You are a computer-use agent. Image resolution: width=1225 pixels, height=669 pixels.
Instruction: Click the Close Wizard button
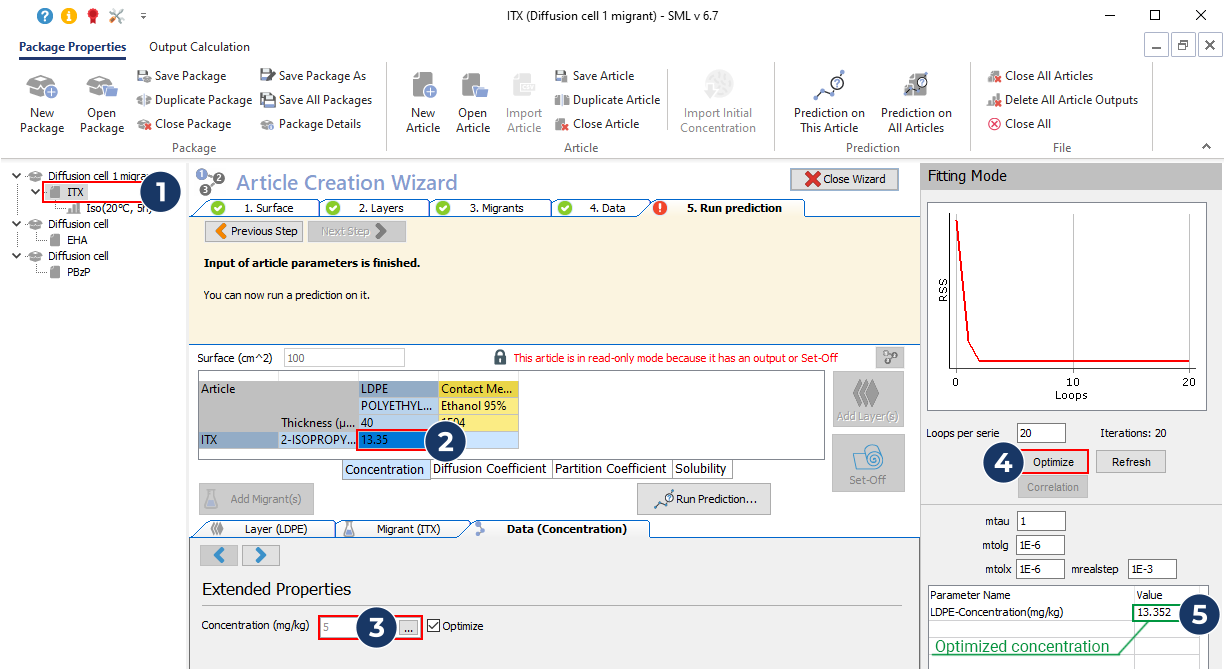tap(843, 179)
